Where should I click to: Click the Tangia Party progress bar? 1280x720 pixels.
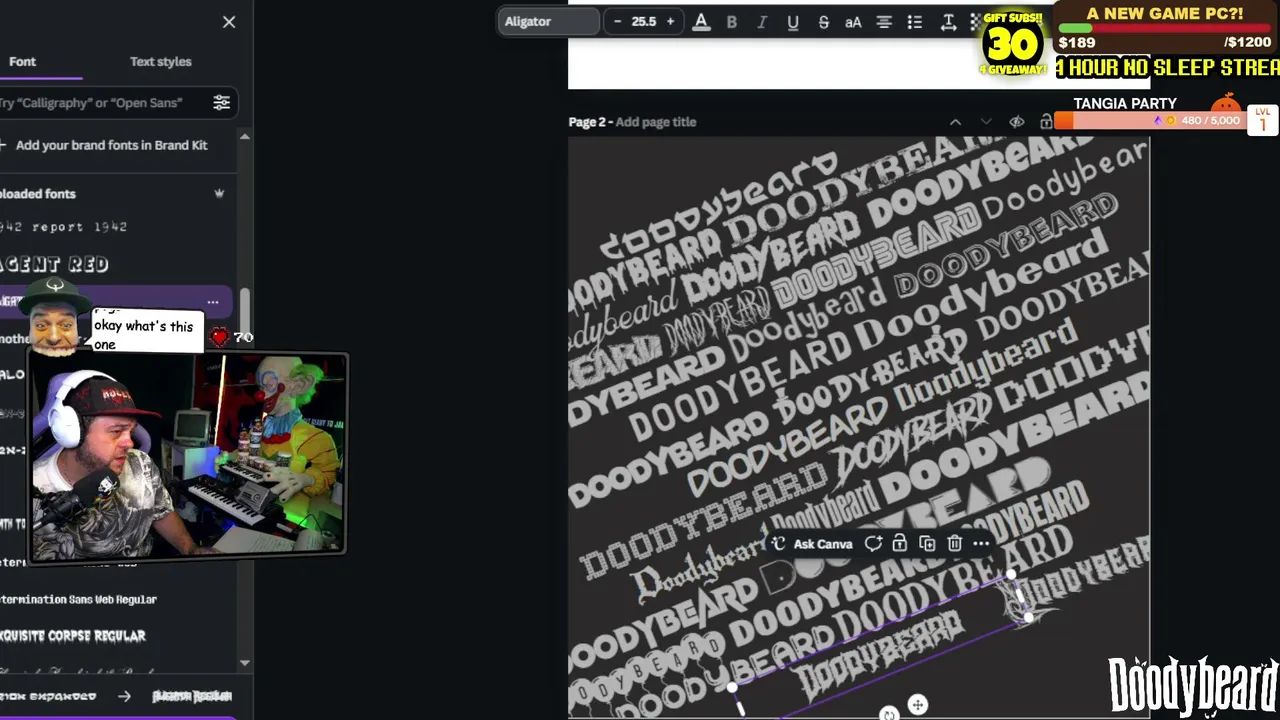pos(1150,121)
